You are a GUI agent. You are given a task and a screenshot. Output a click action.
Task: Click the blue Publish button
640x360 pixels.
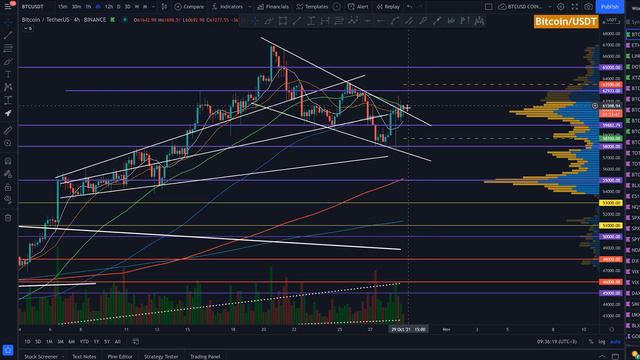[x=610, y=7]
